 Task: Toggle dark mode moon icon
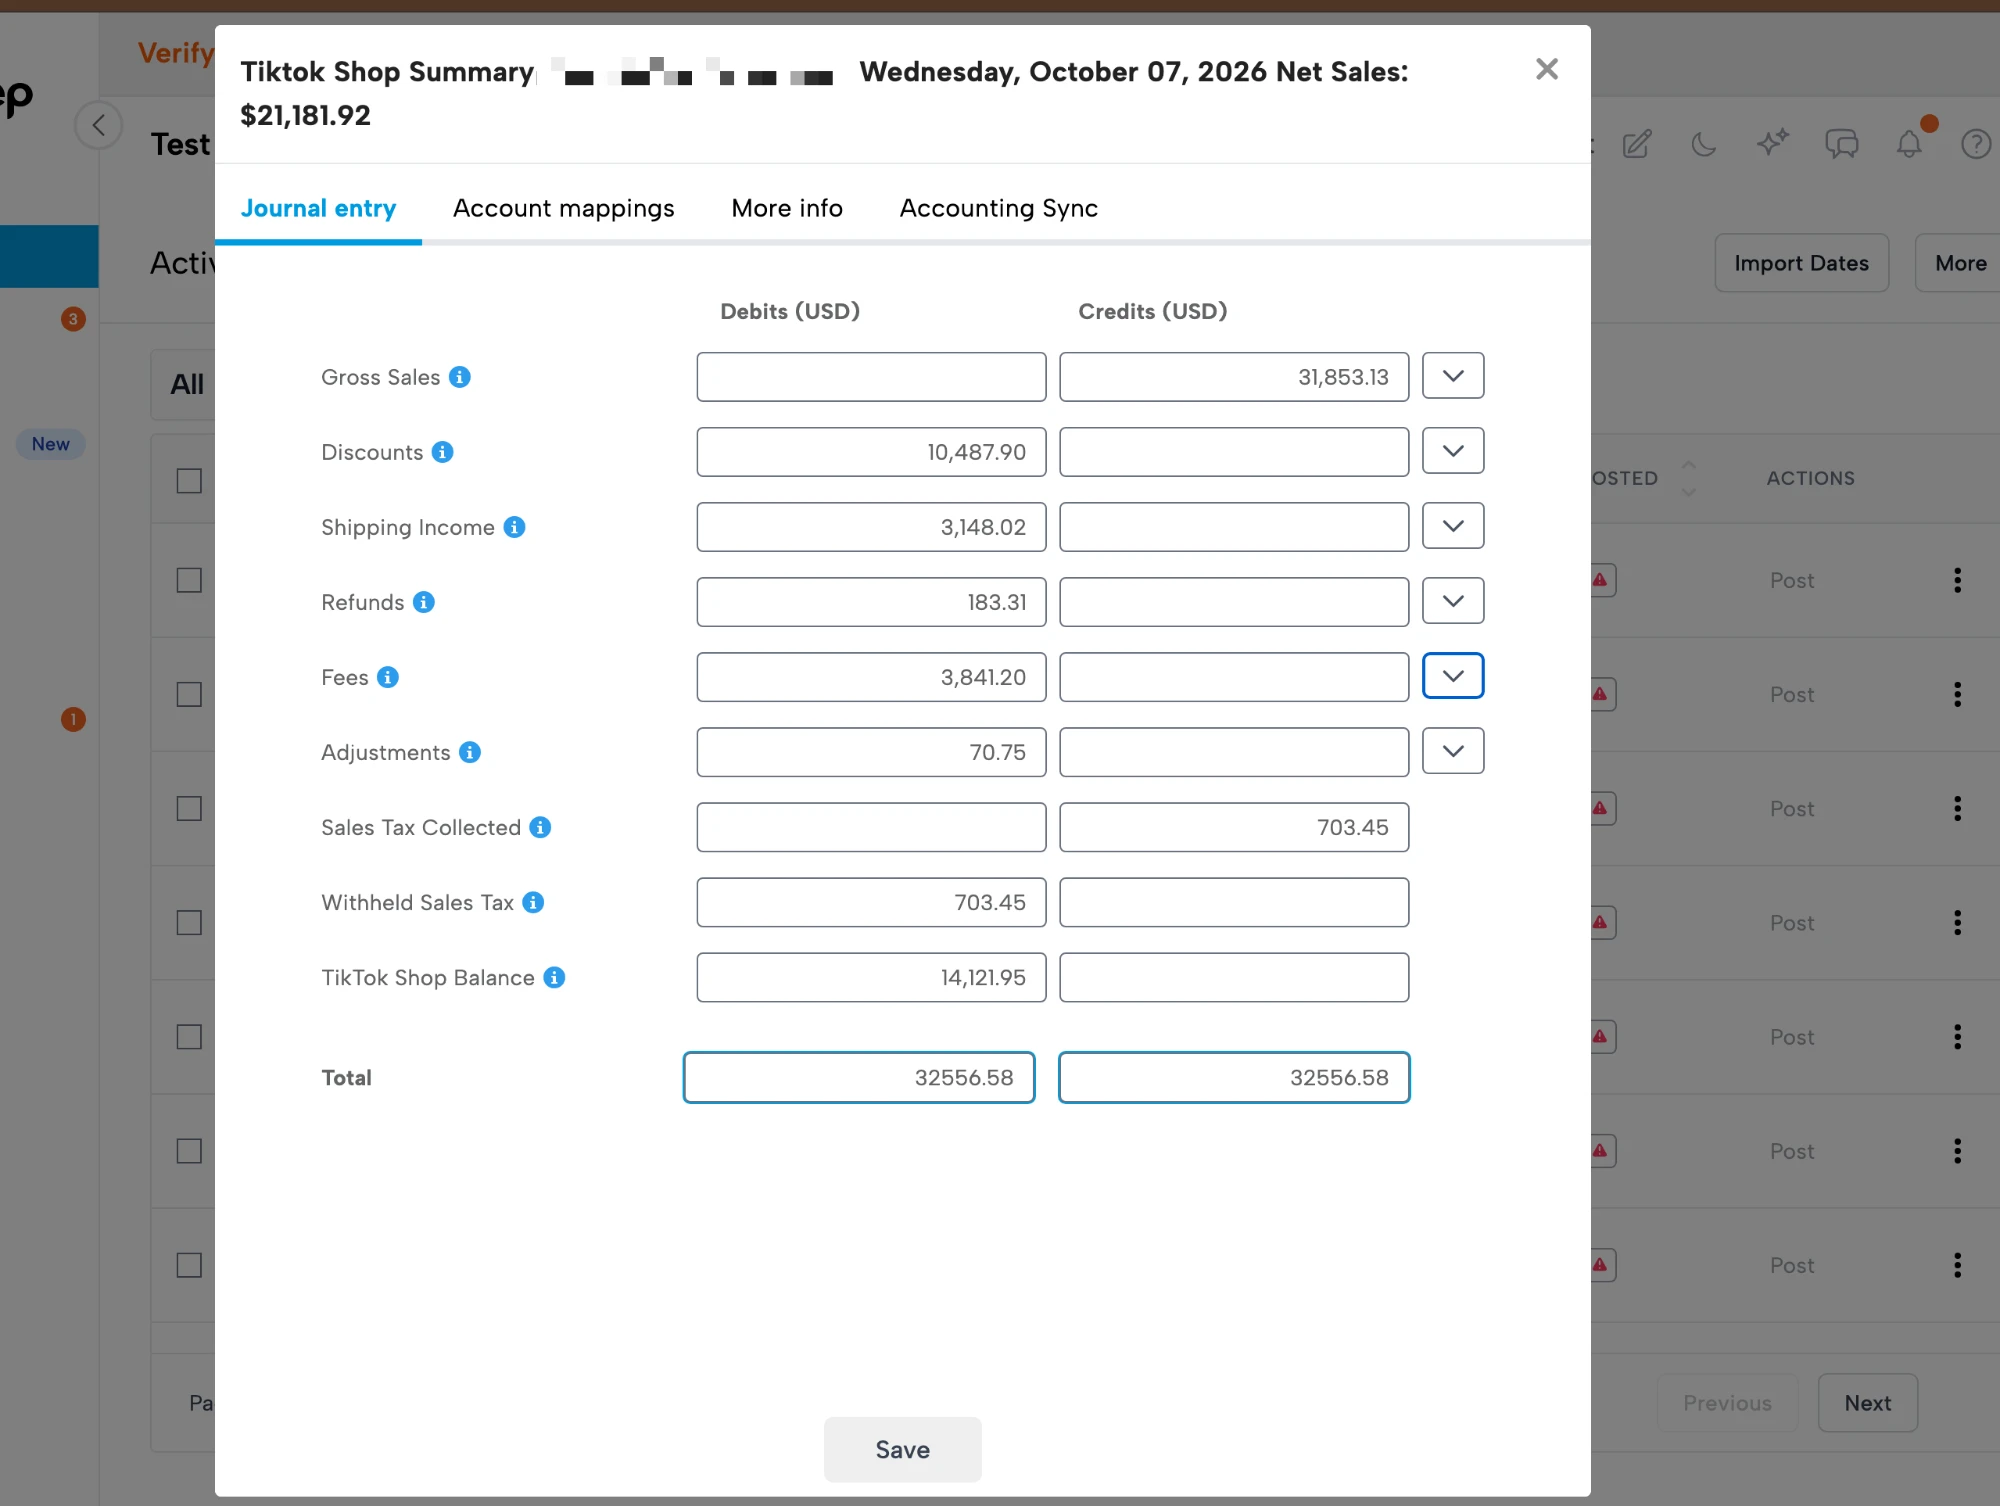point(1703,144)
